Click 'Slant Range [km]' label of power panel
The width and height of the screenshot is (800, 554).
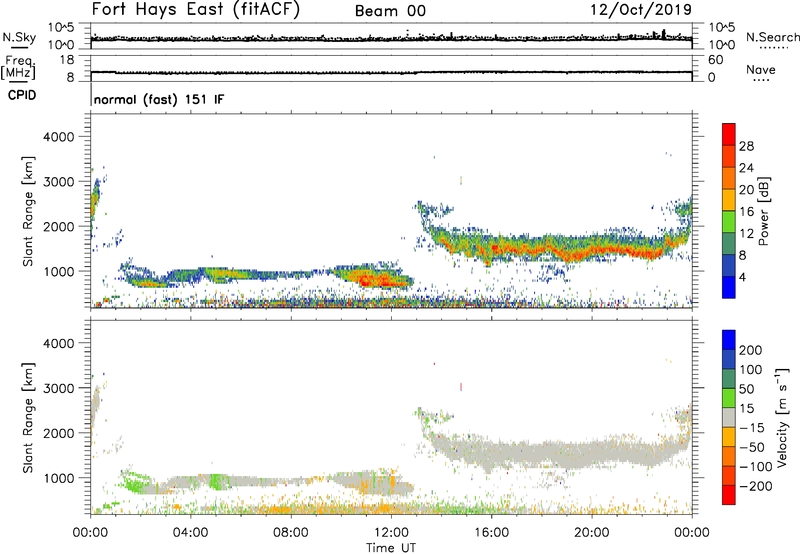pos(28,211)
